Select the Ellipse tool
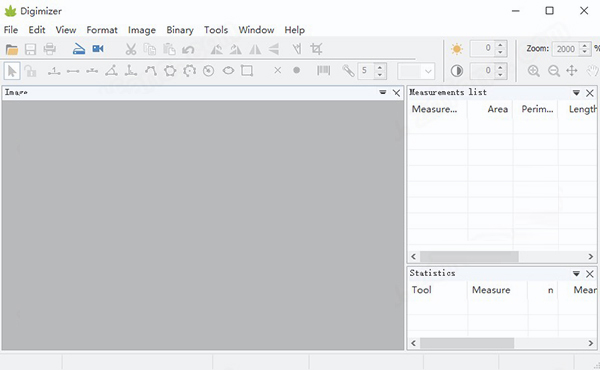The width and height of the screenshot is (600, 370). tap(228, 70)
